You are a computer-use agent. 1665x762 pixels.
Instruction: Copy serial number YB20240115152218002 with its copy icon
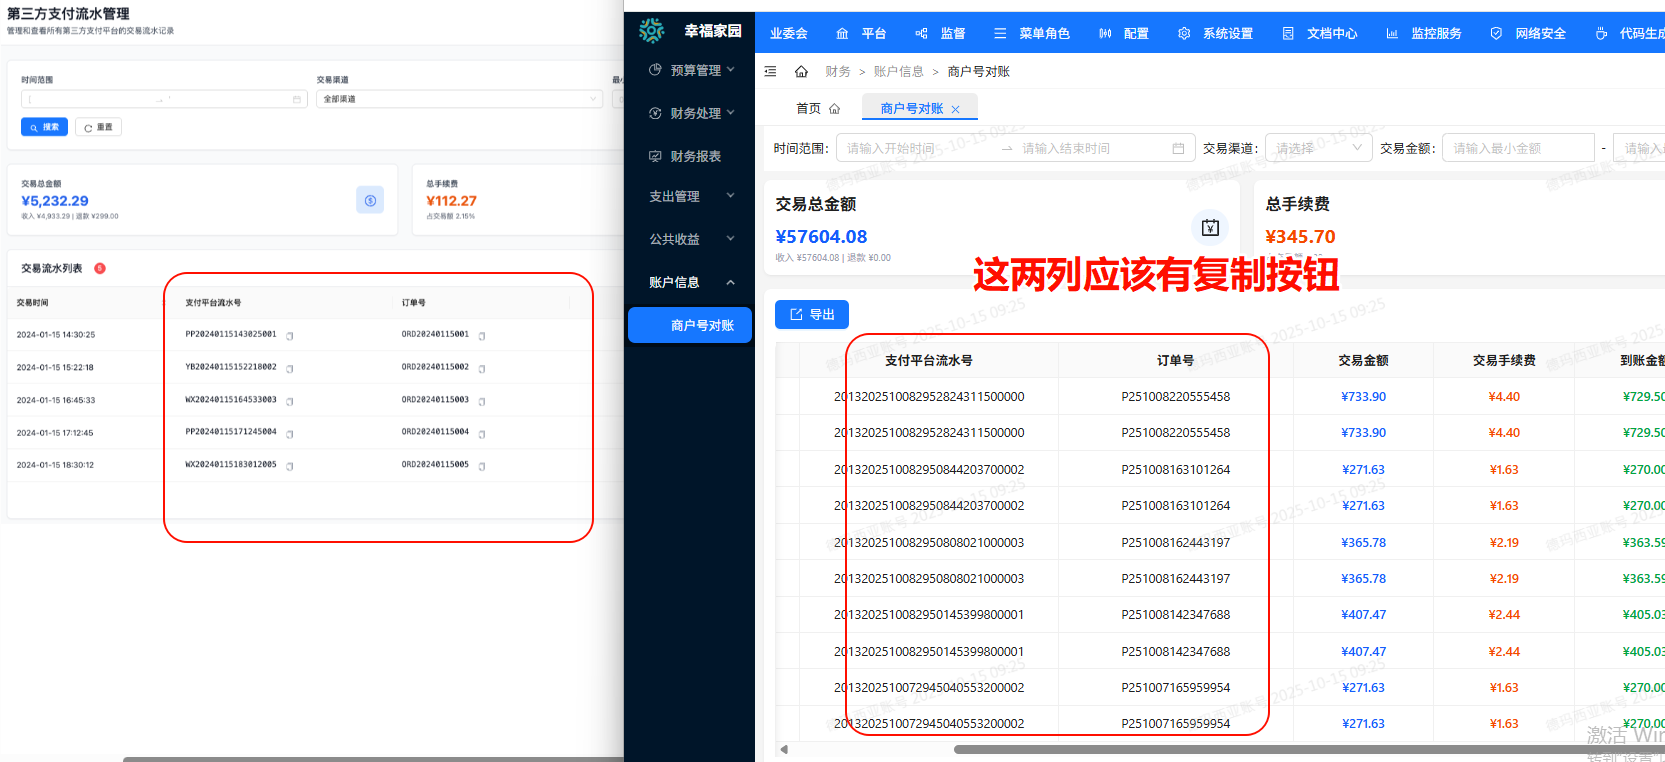pos(290,369)
